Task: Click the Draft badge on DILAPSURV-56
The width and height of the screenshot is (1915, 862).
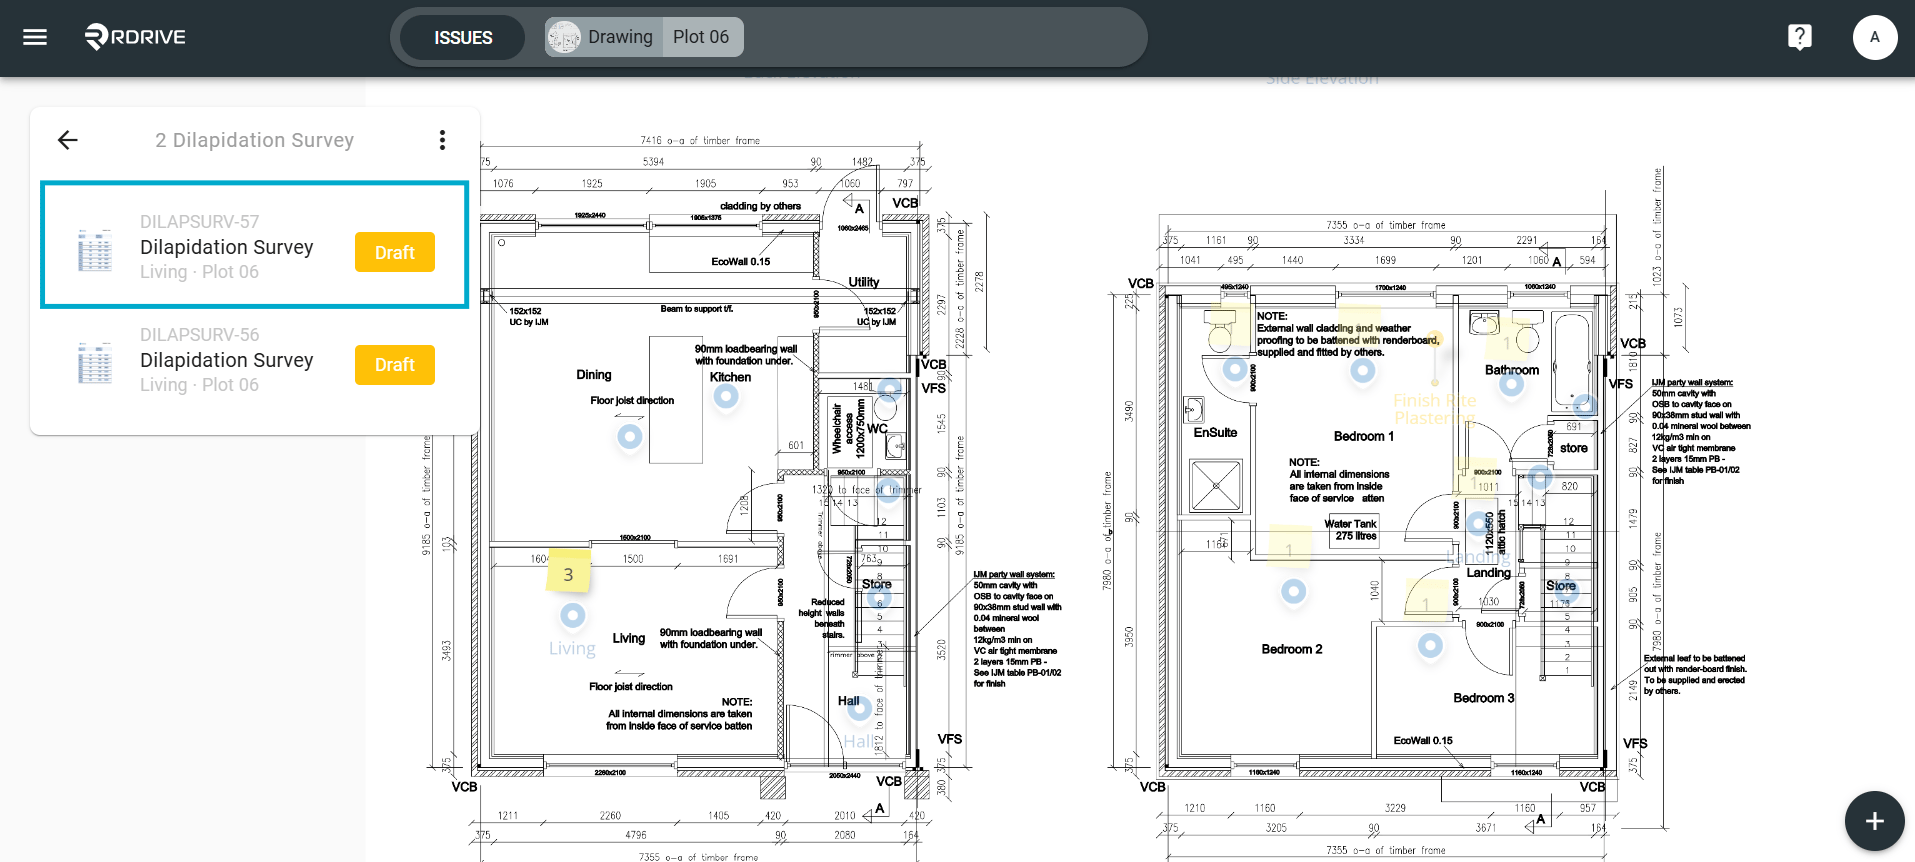Action: (x=395, y=365)
